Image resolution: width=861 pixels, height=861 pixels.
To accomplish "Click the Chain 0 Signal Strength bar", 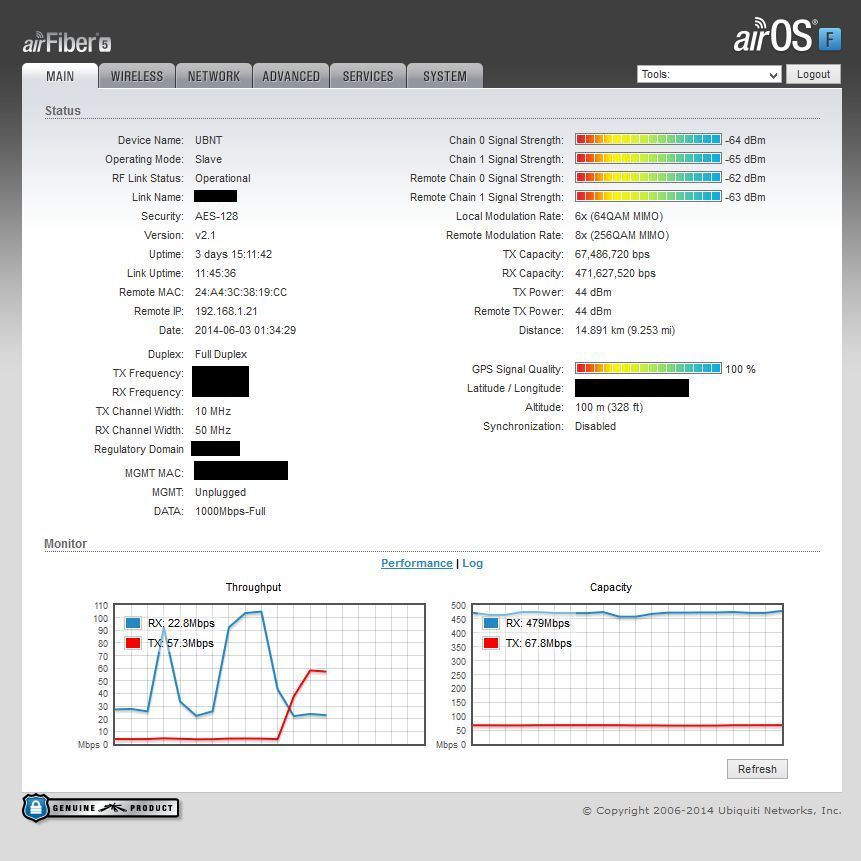I will (648, 140).
